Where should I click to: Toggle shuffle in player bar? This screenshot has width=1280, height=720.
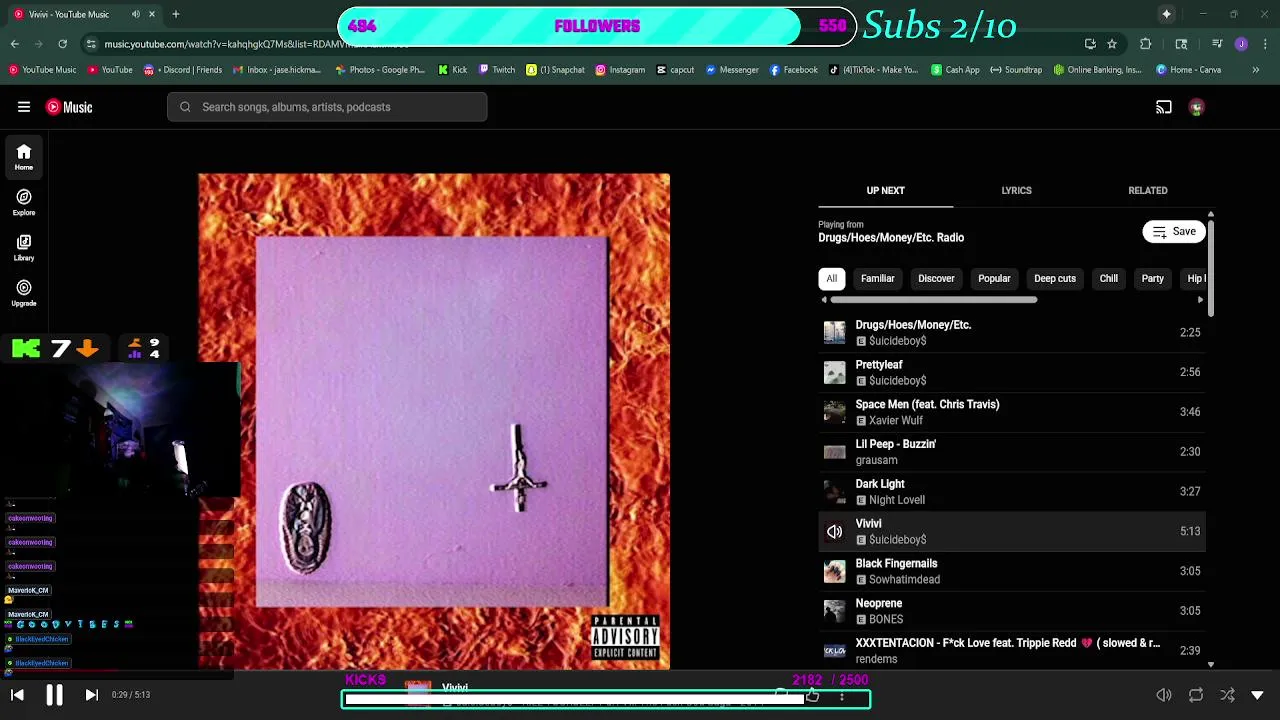click(1228, 695)
